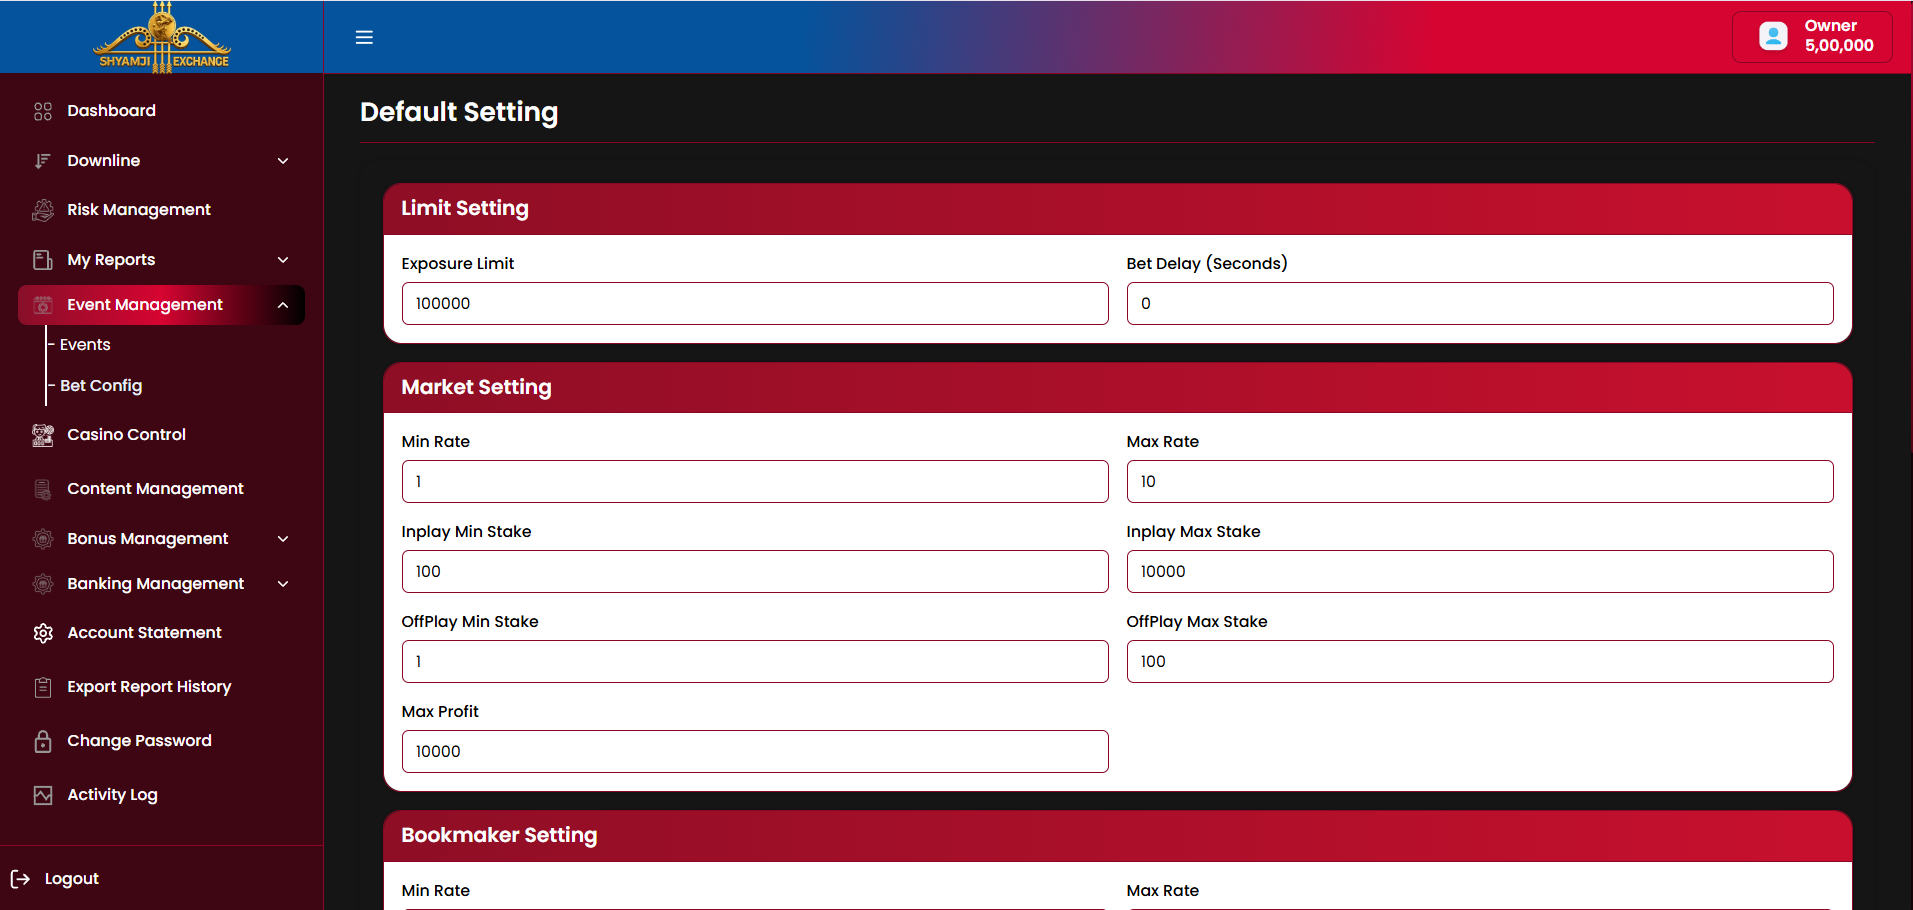Screen dimensions: 1913x910
Task: Focus the OffPlay Min Stake field
Action: (x=755, y=661)
